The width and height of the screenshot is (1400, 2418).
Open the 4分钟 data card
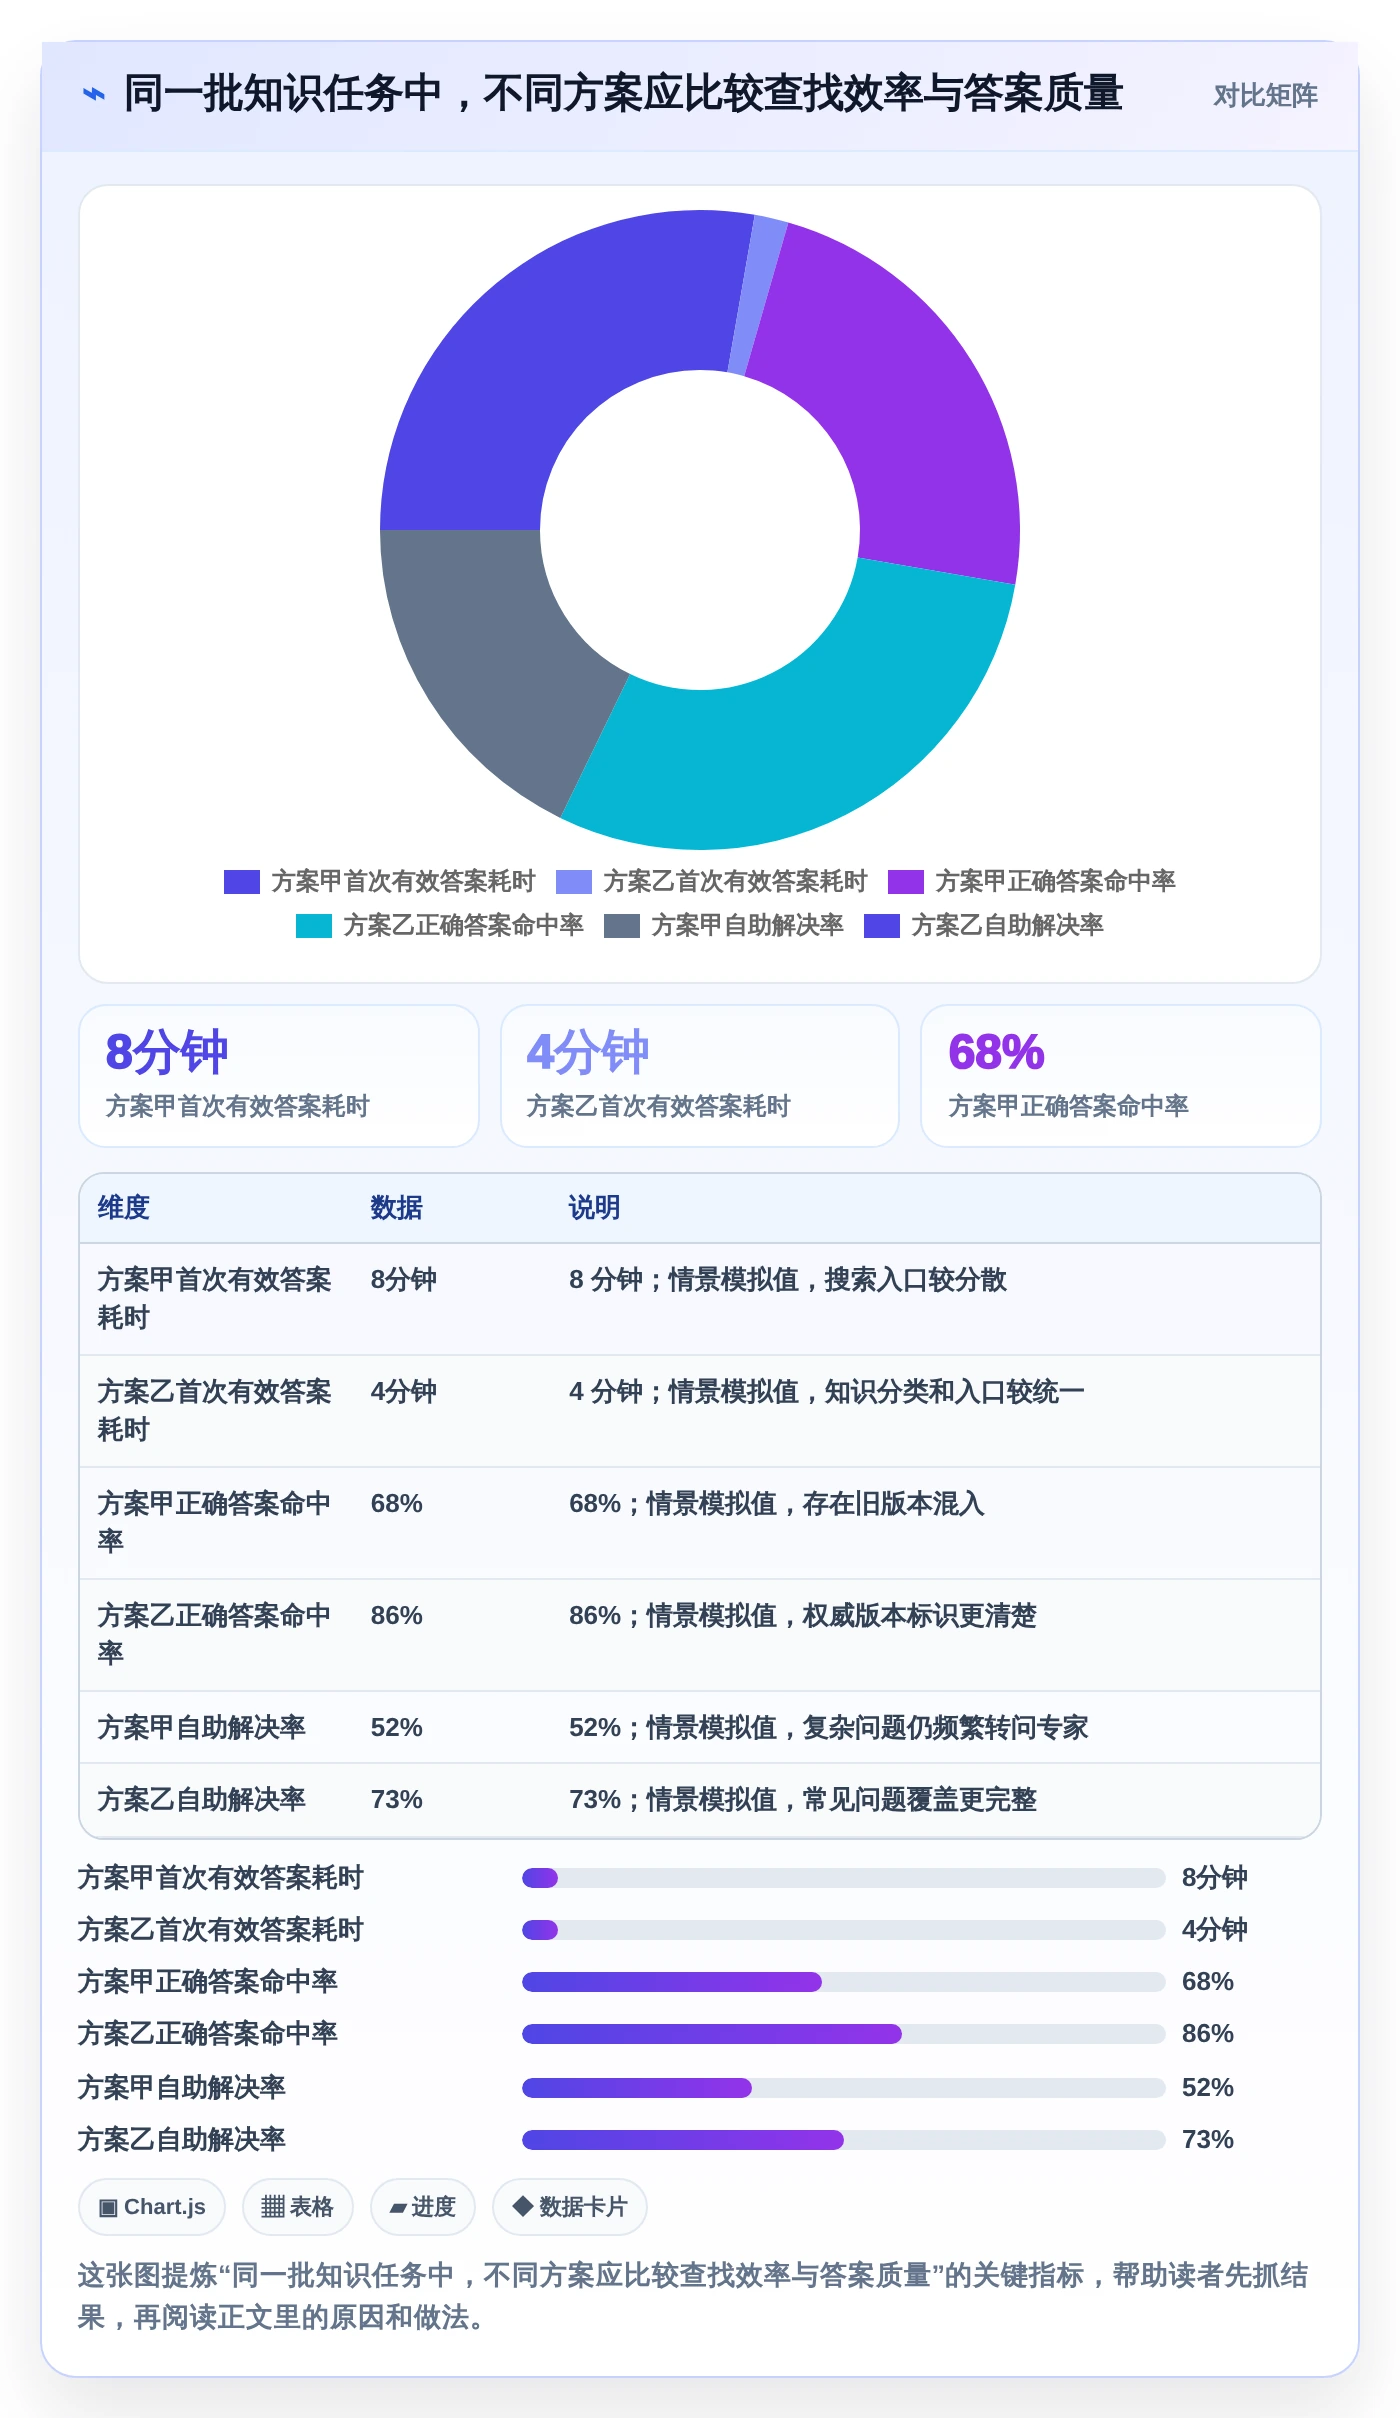point(700,1076)
